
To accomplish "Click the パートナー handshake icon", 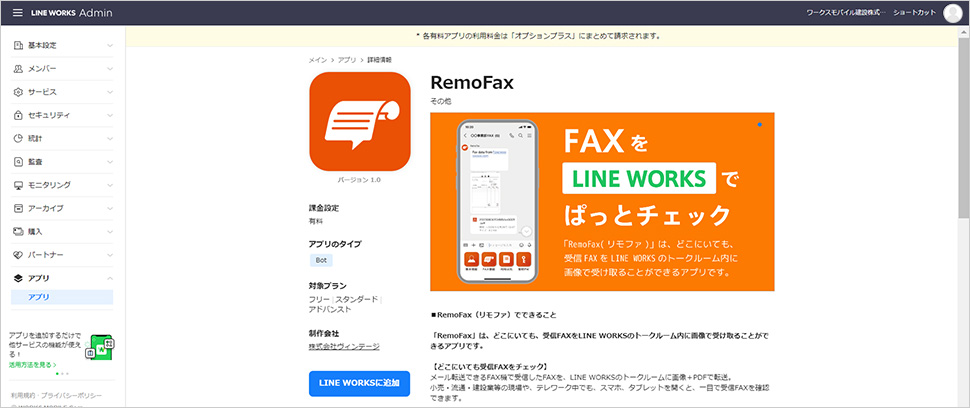I will click(18, 255).
